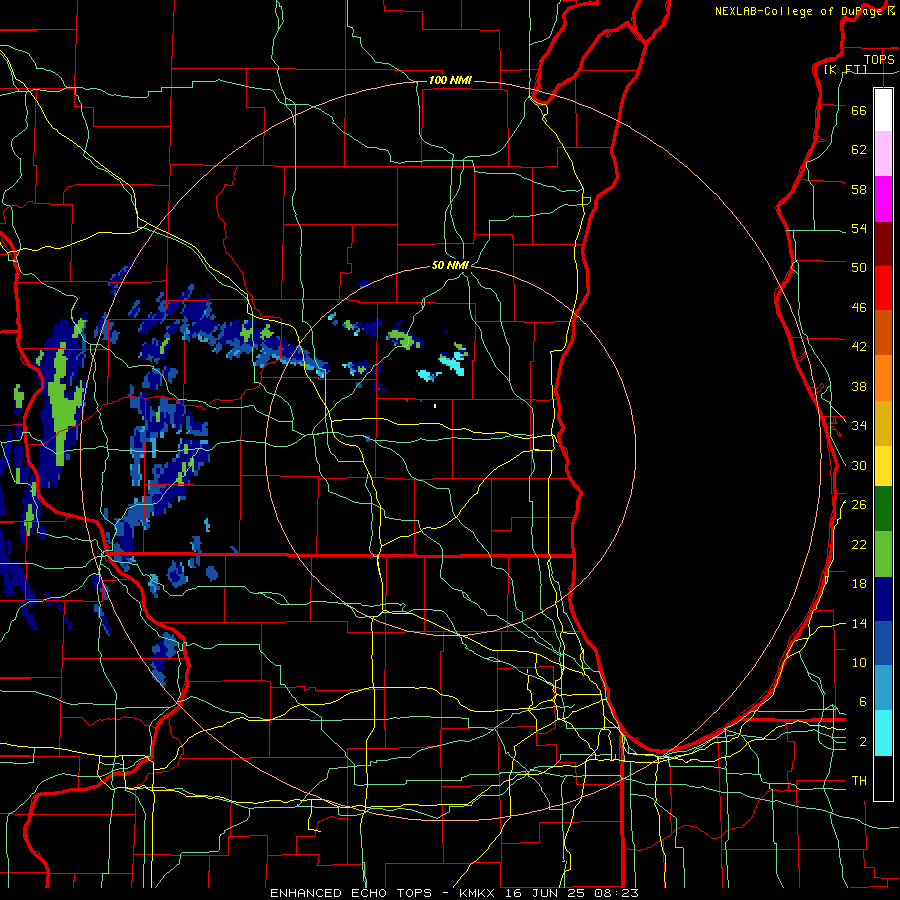Click the light pink legend swatch
Image resolution: width=900 pixels, height=900 pixels.
pyautogui.click(x=883, y=153)
